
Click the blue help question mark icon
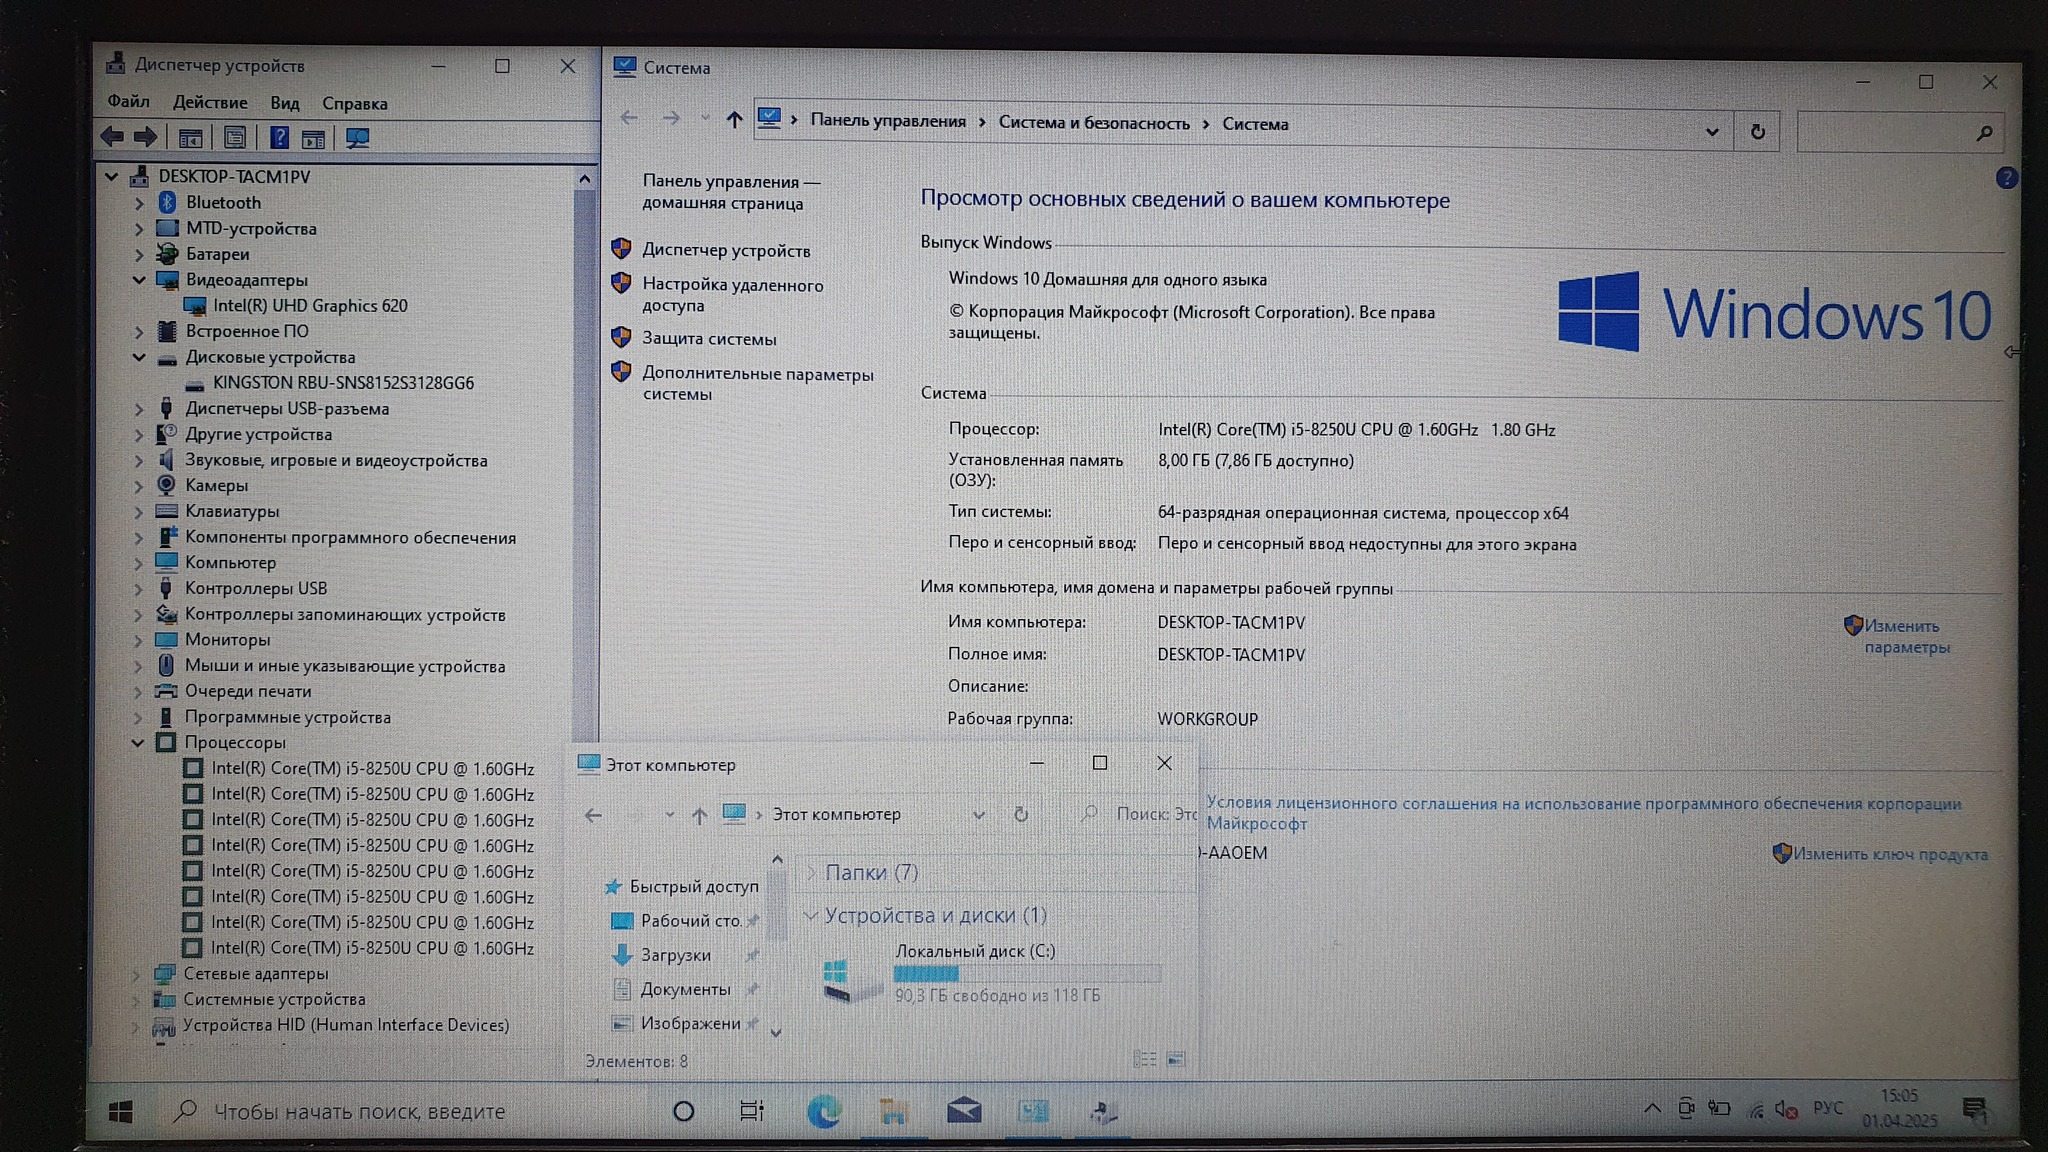(x=2005, y=178)
